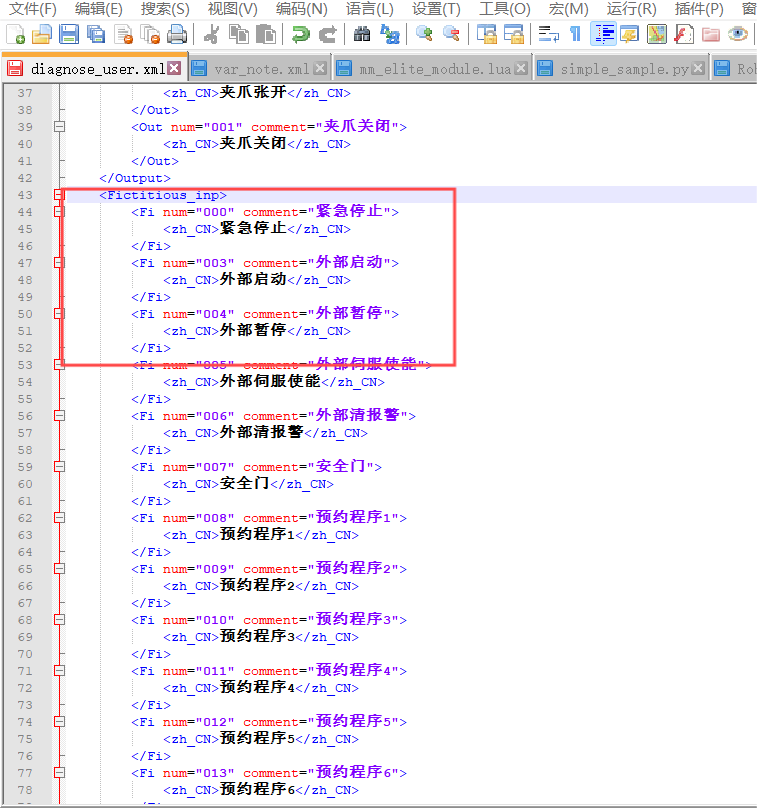Click the Find and Replace icon

(x=389, y=34)
